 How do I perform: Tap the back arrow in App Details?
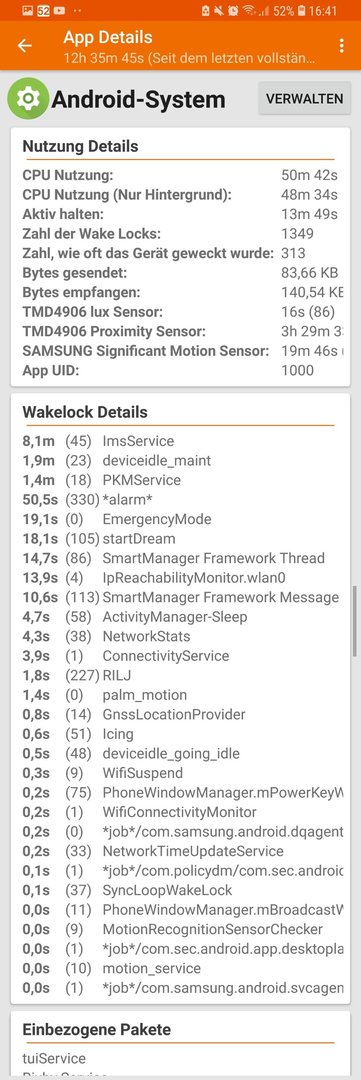[25, 45]
